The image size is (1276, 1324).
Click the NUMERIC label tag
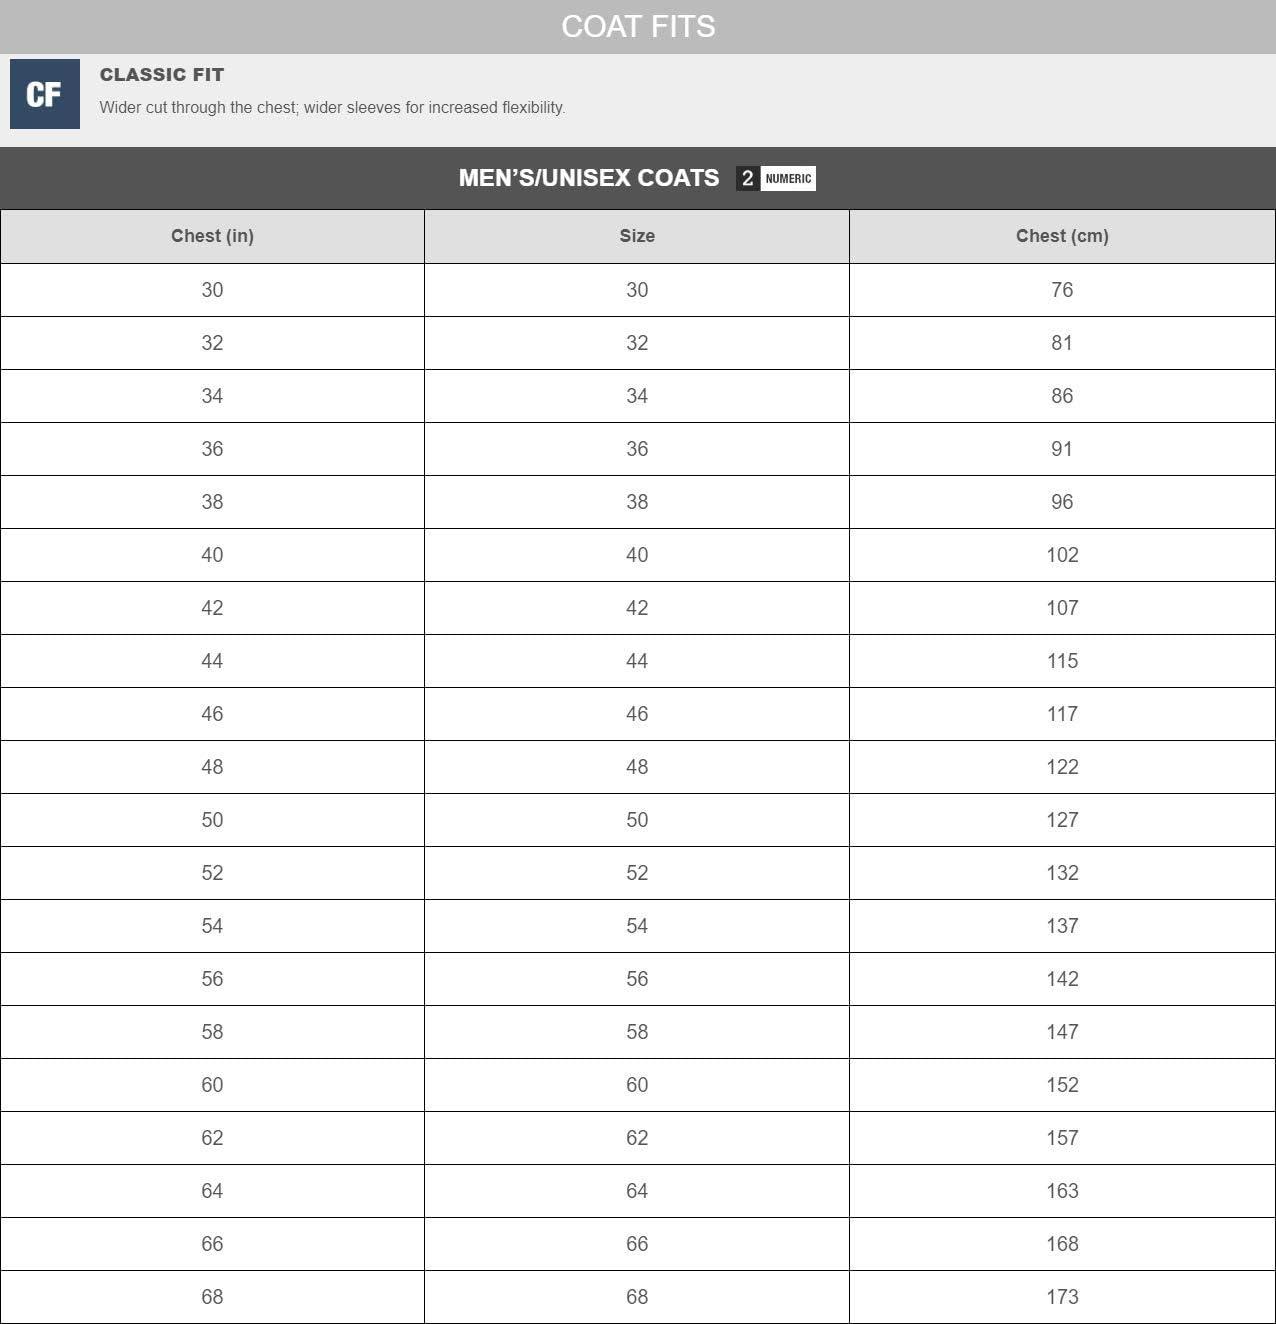[x=788, y=179]
